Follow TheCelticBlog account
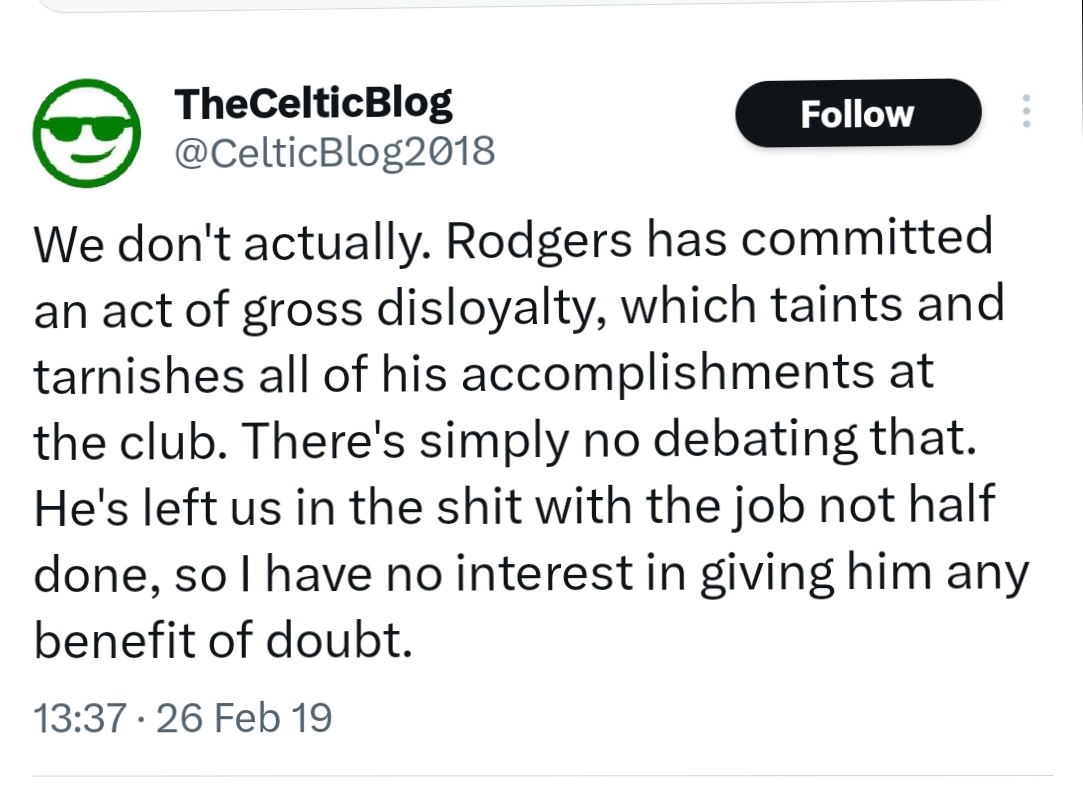 click(857, 113)
